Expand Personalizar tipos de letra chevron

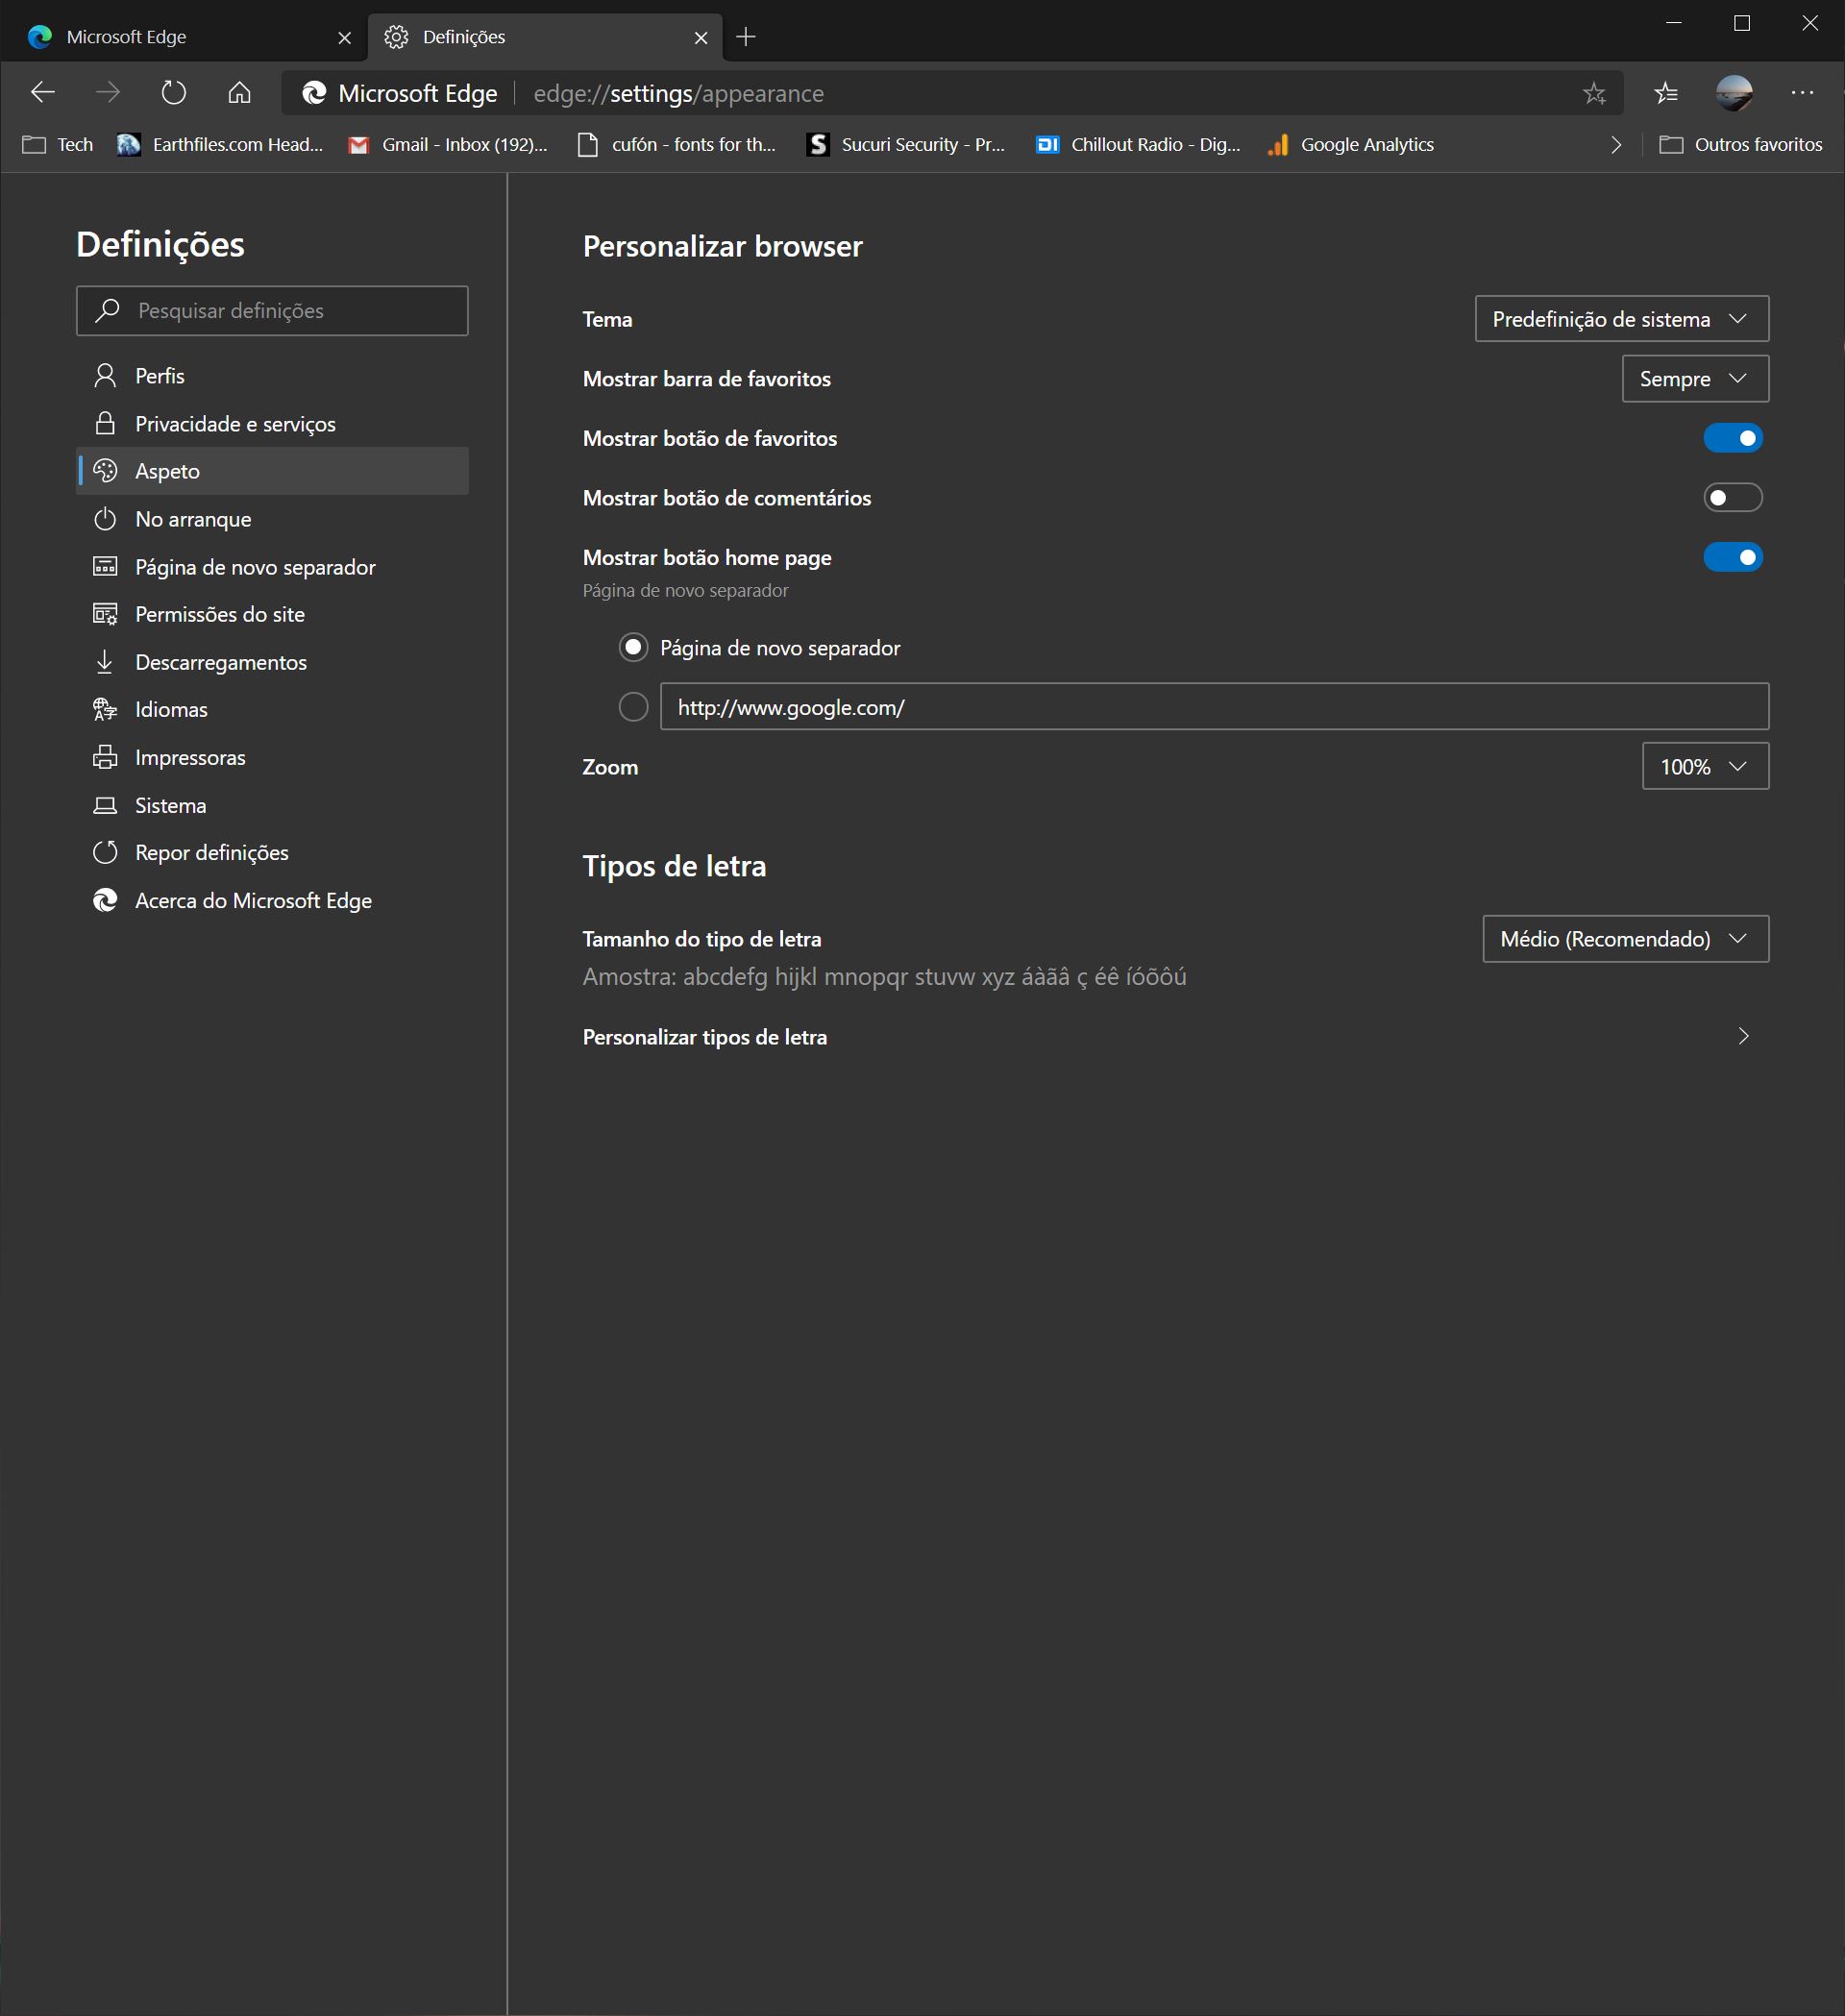coord(1743,1036)
